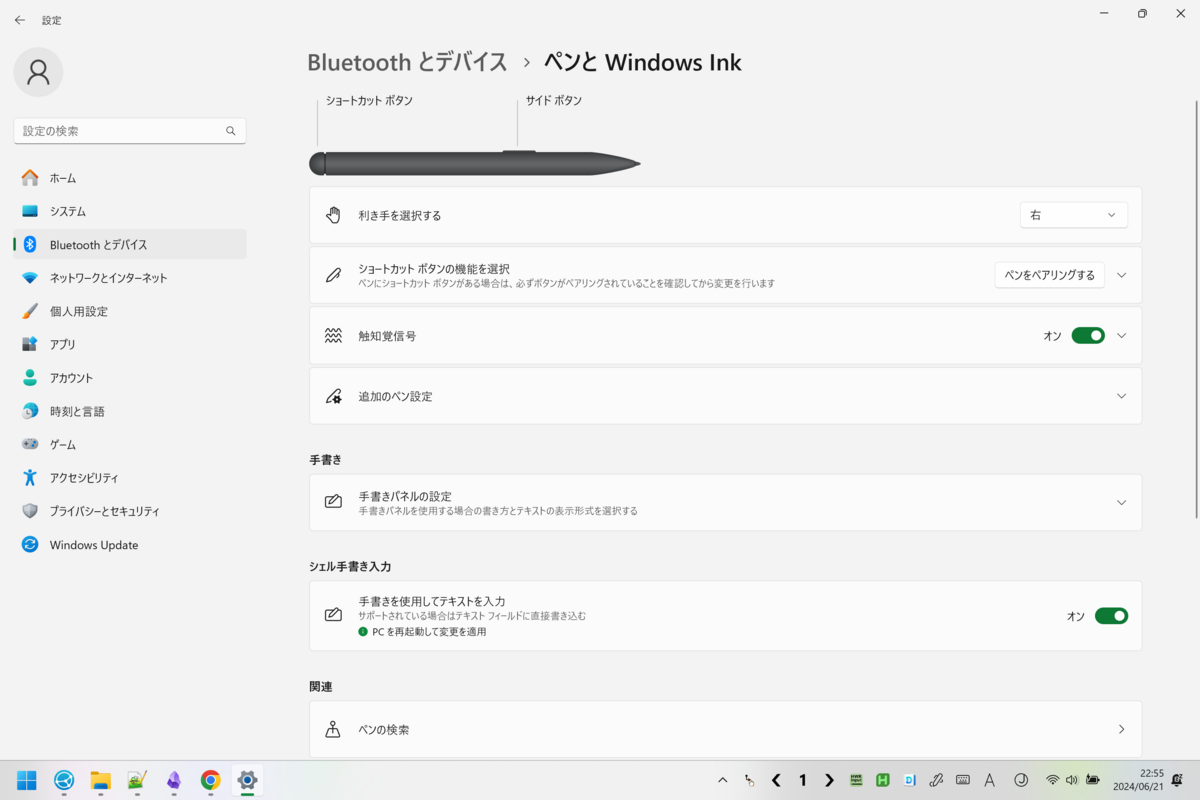Click the IME A input mode indicator
Screen dimensions: 1200x800
pos(990,780)
